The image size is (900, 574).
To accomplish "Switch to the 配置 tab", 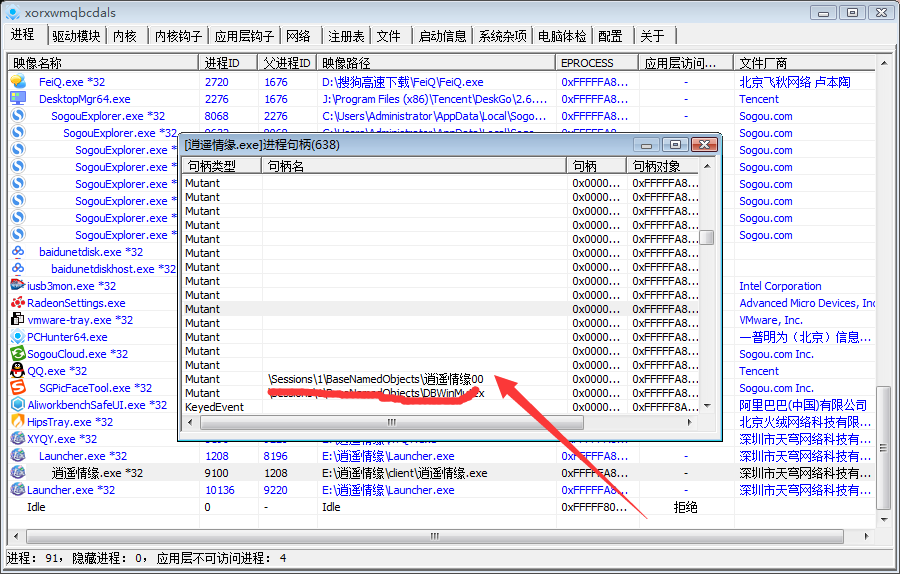I will (610, 36).
